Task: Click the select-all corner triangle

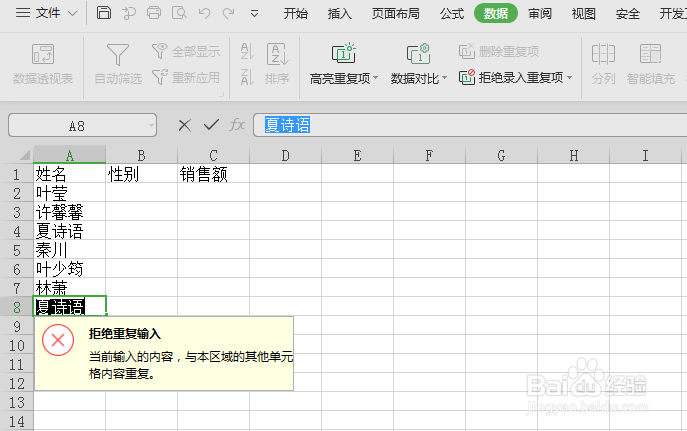Action: point(25,155)
